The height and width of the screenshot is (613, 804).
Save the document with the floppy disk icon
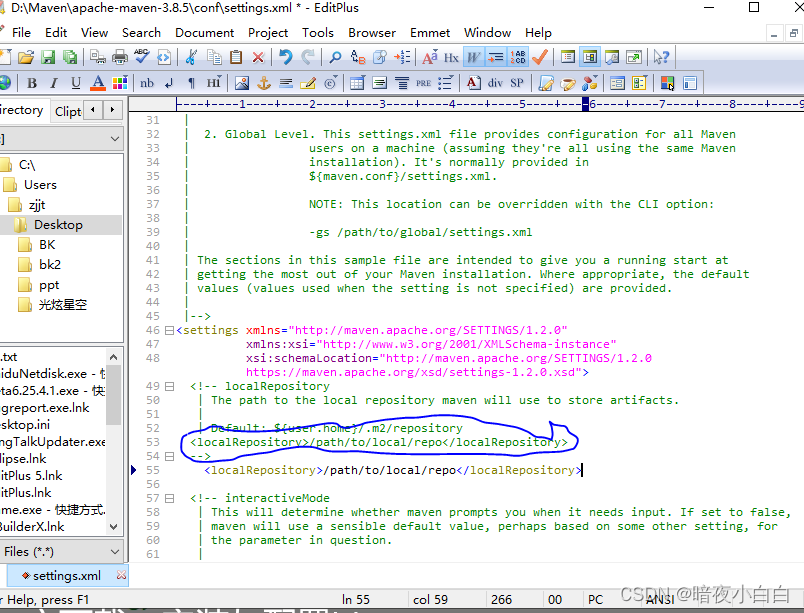(x=48, y=57)
